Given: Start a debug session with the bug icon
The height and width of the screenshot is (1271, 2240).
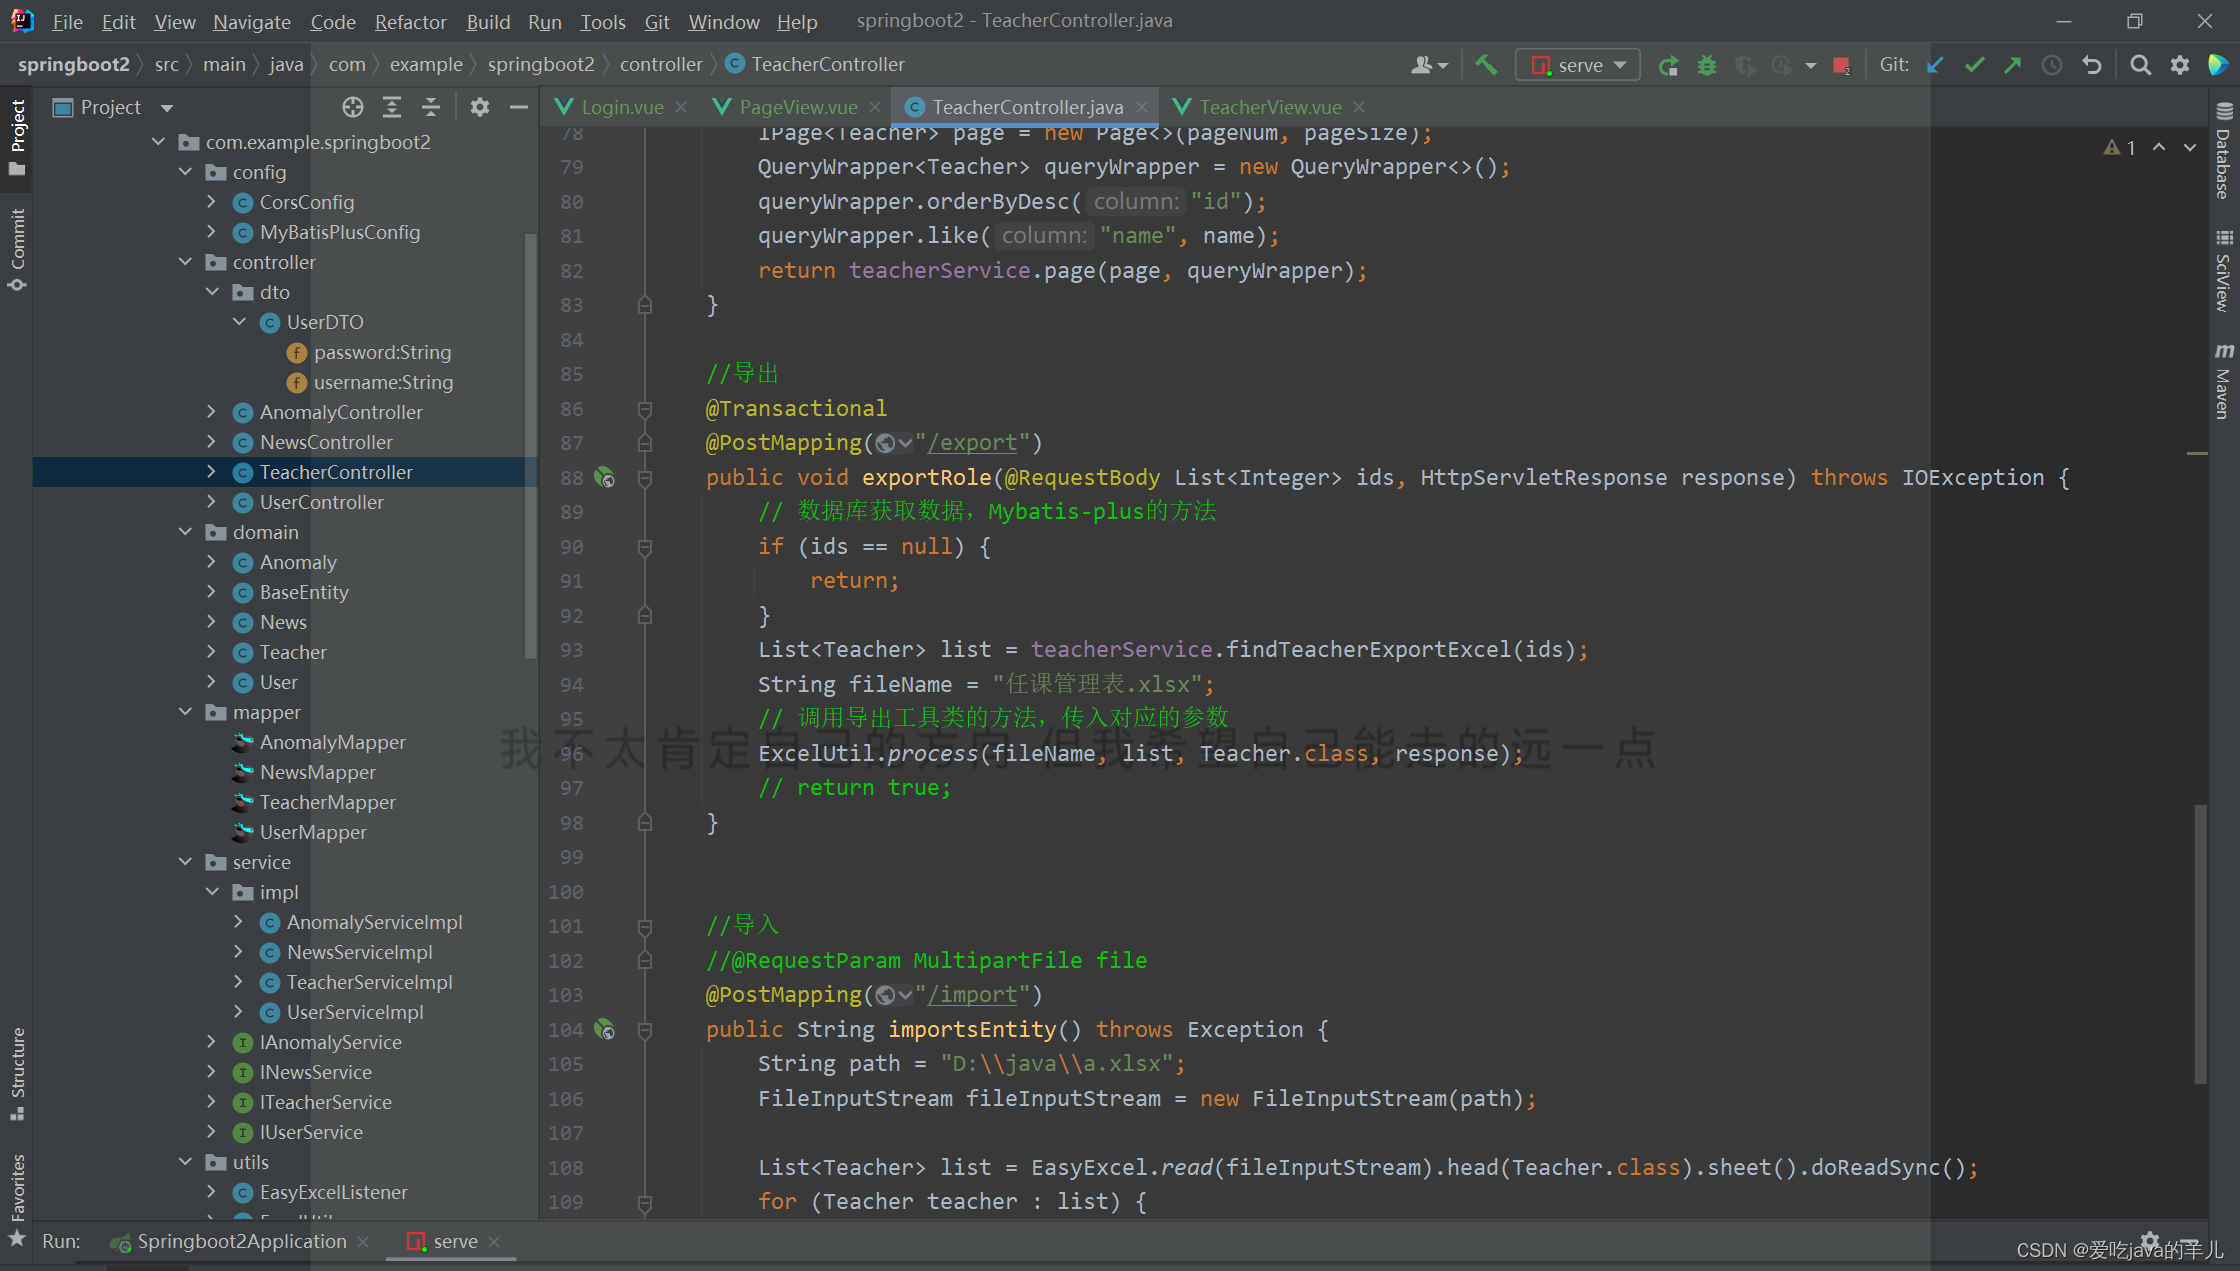Looking at the screenshot, I should click(1706, 64).
